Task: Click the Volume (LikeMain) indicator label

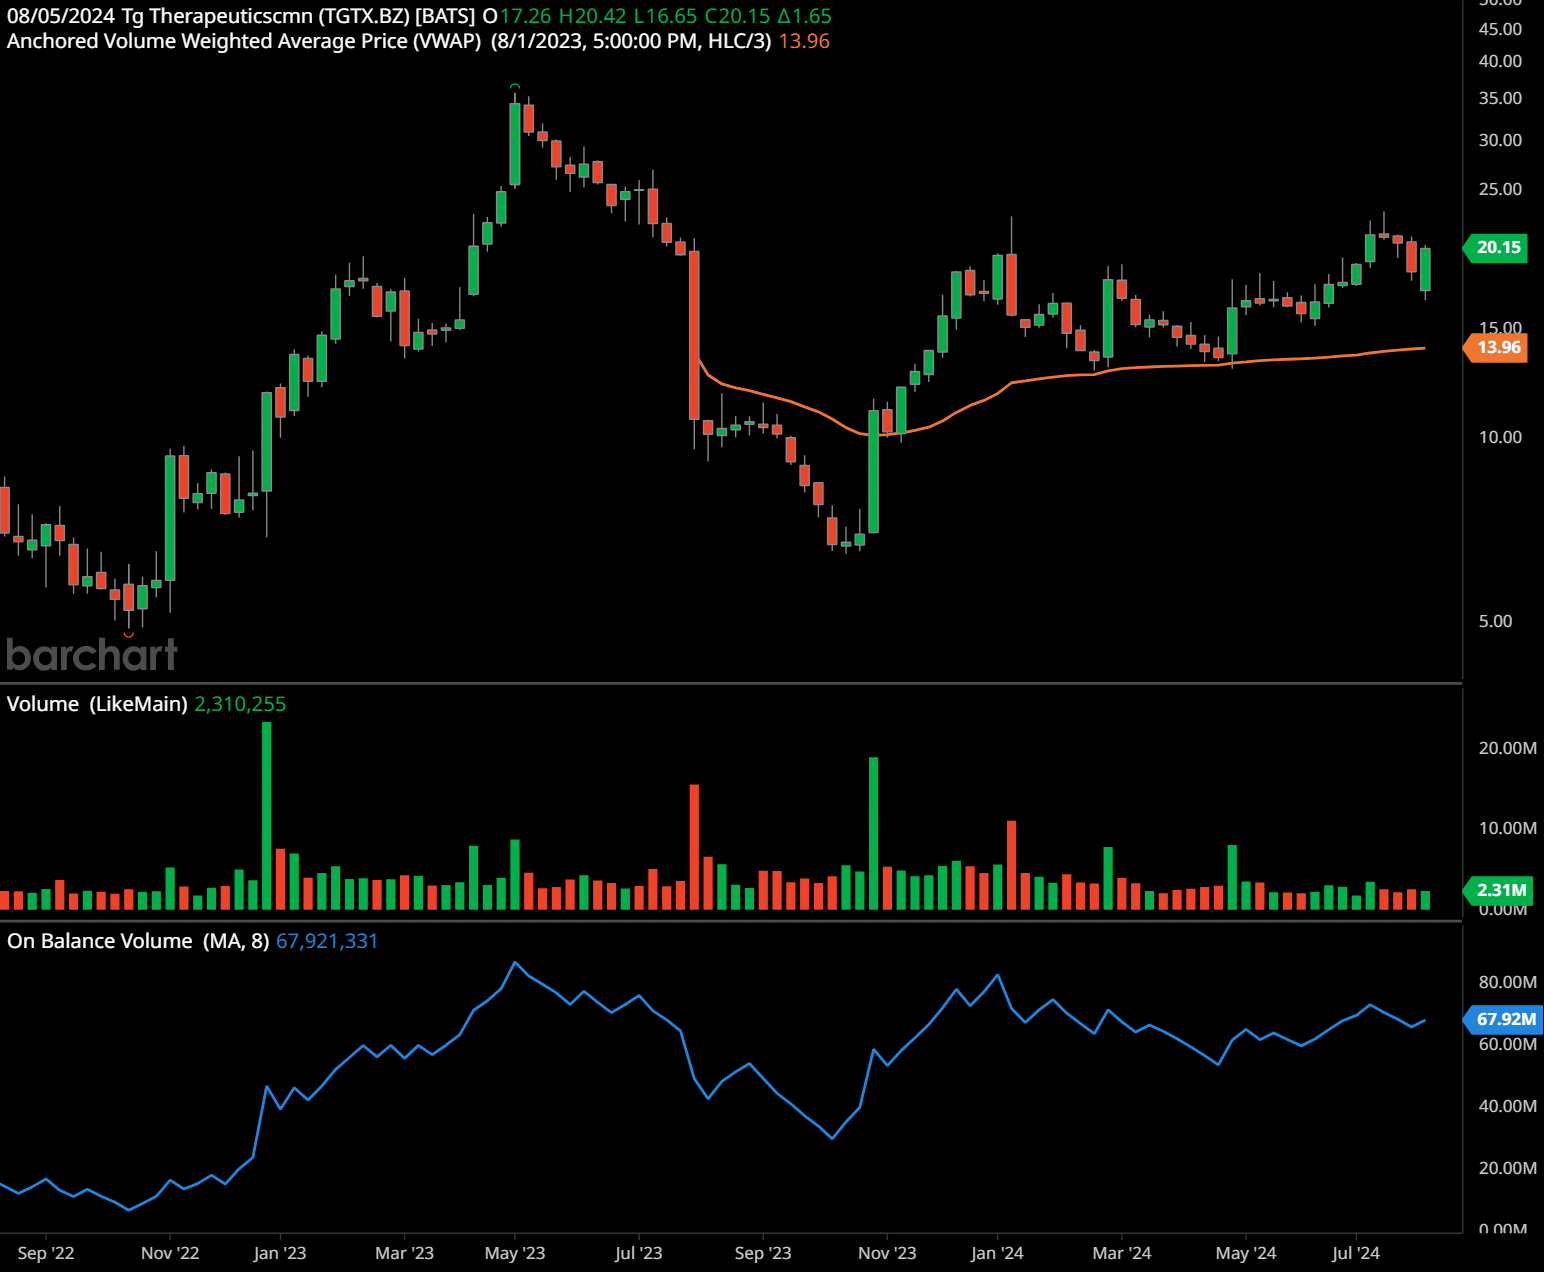Action: coord(97,704)
